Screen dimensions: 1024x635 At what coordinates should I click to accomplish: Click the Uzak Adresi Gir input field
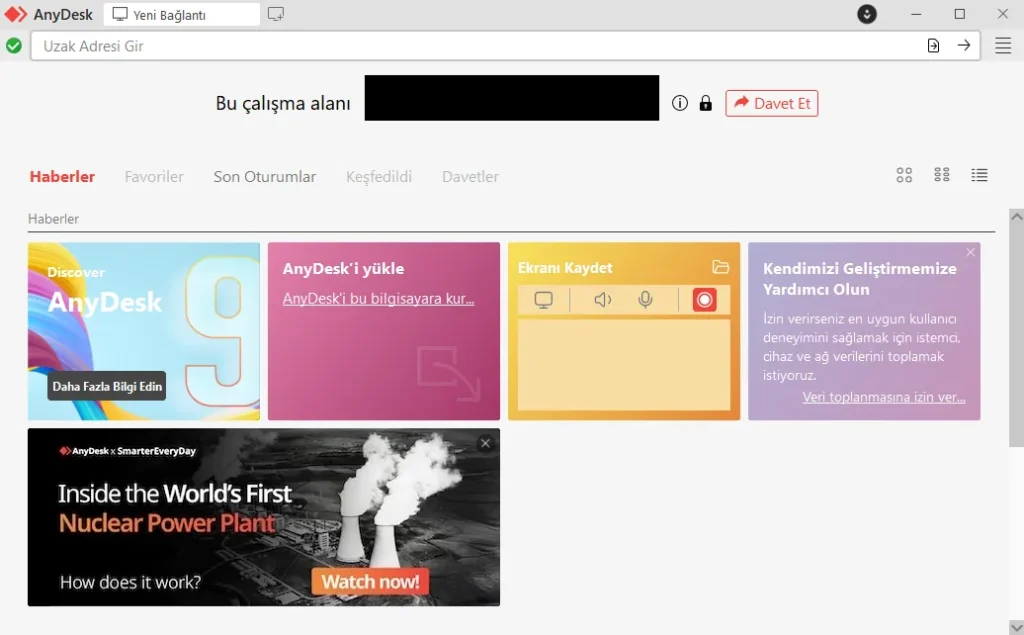click(x=470, y=46)
